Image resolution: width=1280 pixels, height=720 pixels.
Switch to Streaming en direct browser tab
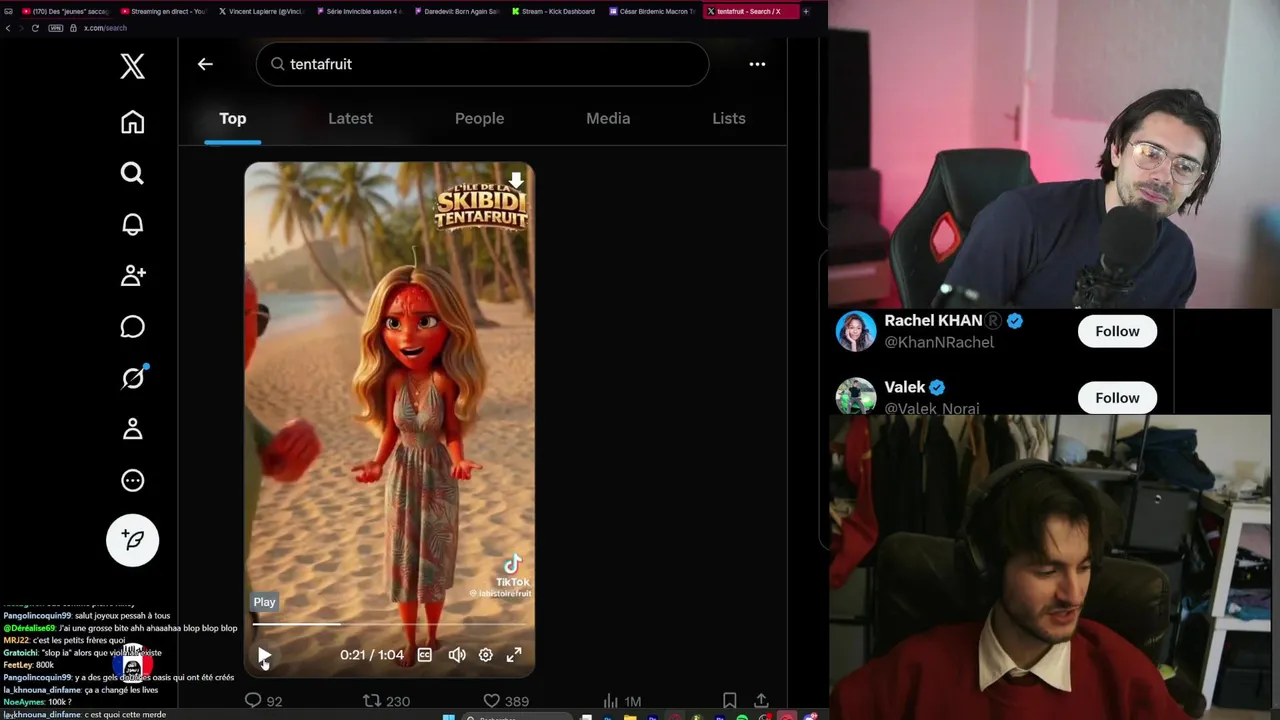coord(161,11)
